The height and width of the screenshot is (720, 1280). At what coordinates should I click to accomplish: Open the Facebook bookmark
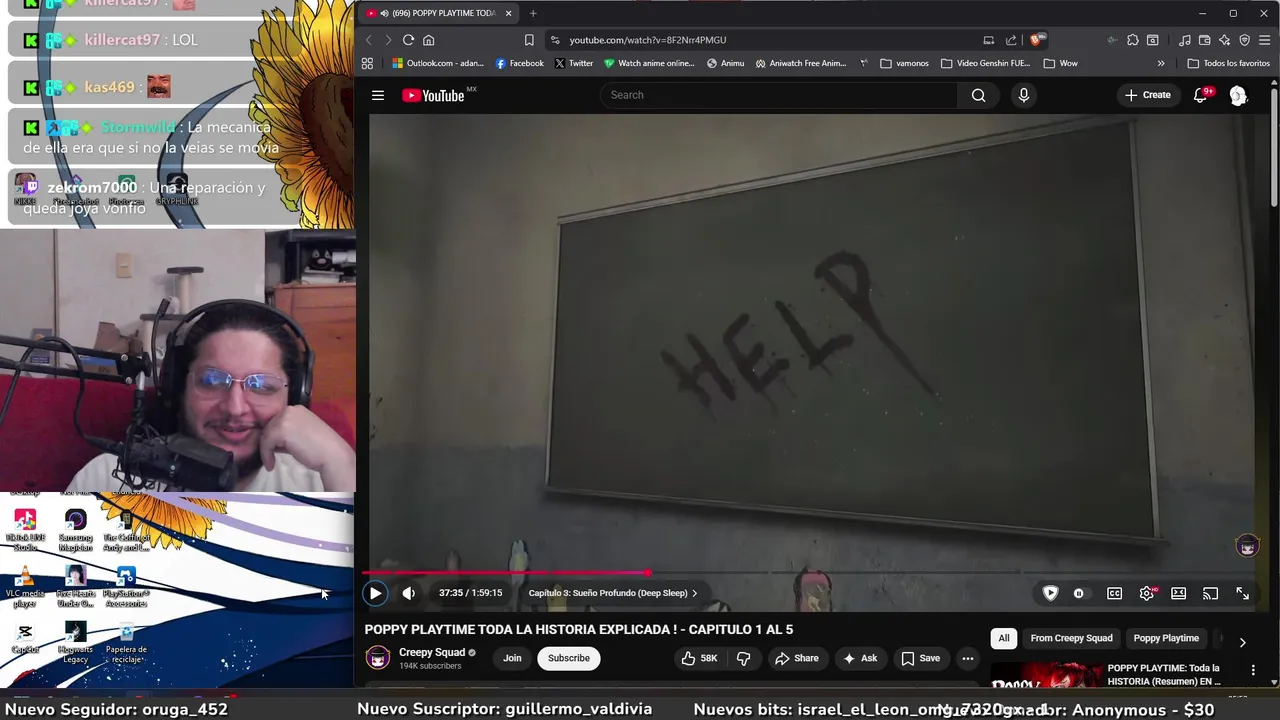click(x=520, y=63)
